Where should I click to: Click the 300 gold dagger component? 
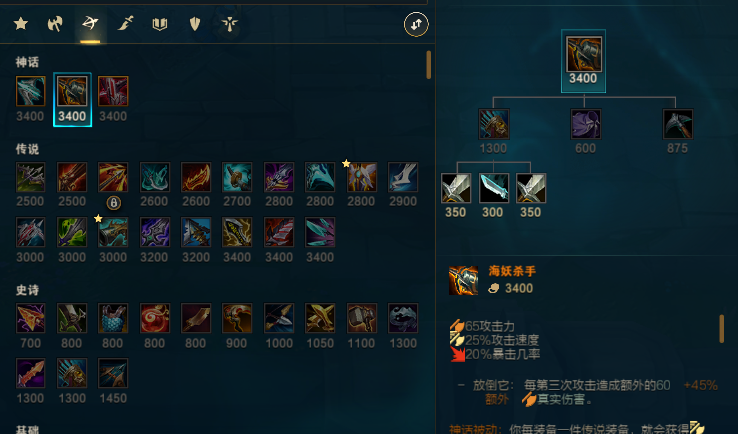point(493,188)
